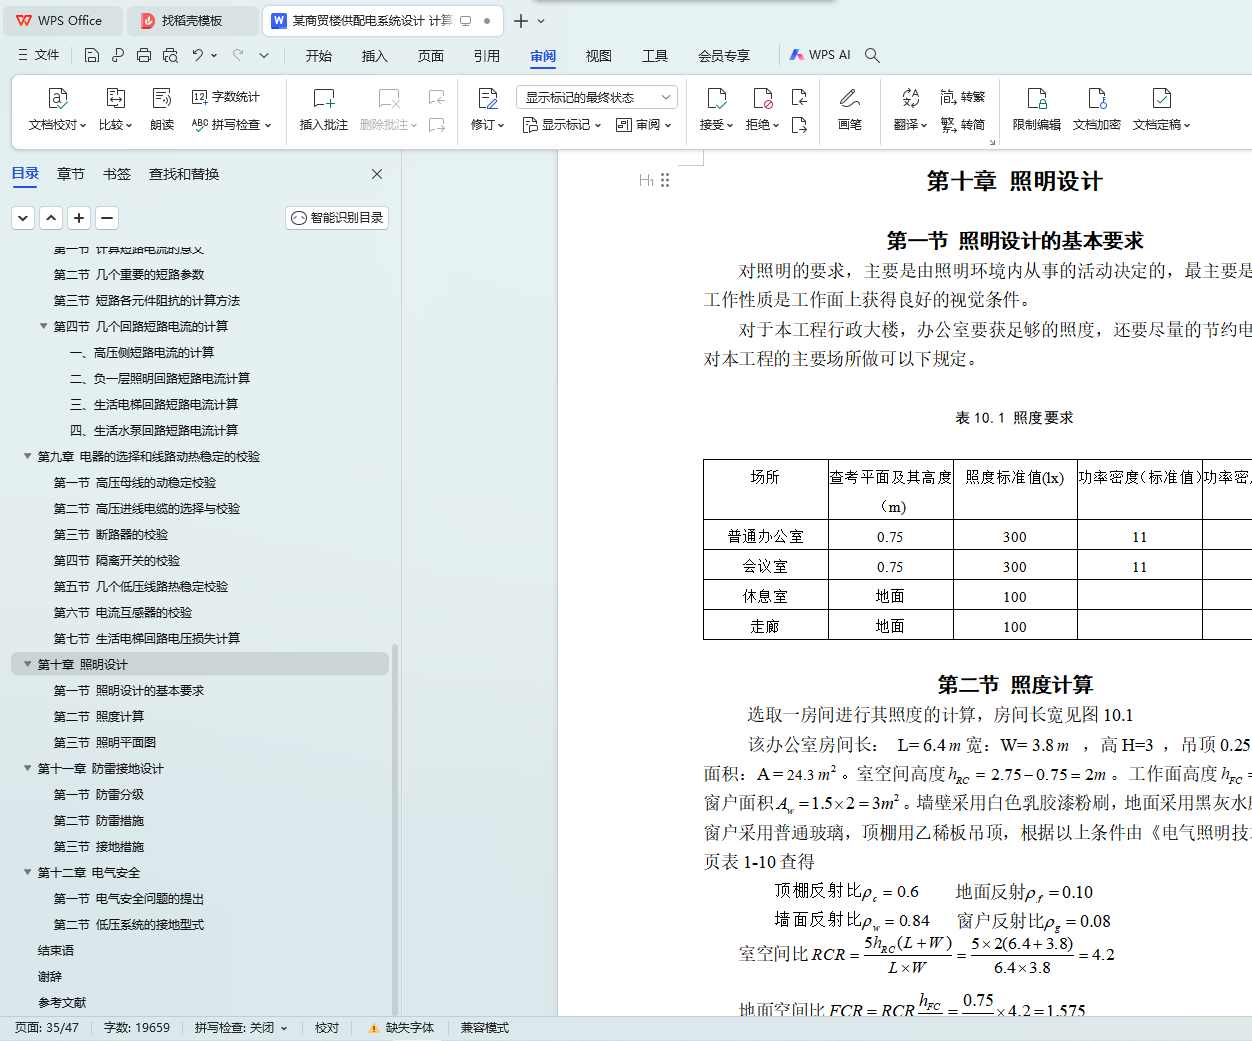The image size is (1252, 1041).
Task: Click the 比较 compare documents icon
Action: [115, 98]
